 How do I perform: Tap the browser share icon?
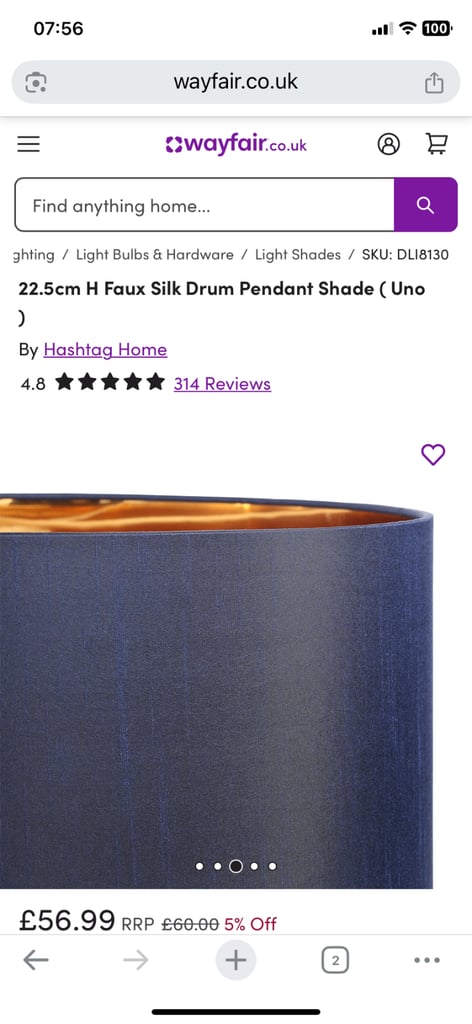click(x=434, y=82)
